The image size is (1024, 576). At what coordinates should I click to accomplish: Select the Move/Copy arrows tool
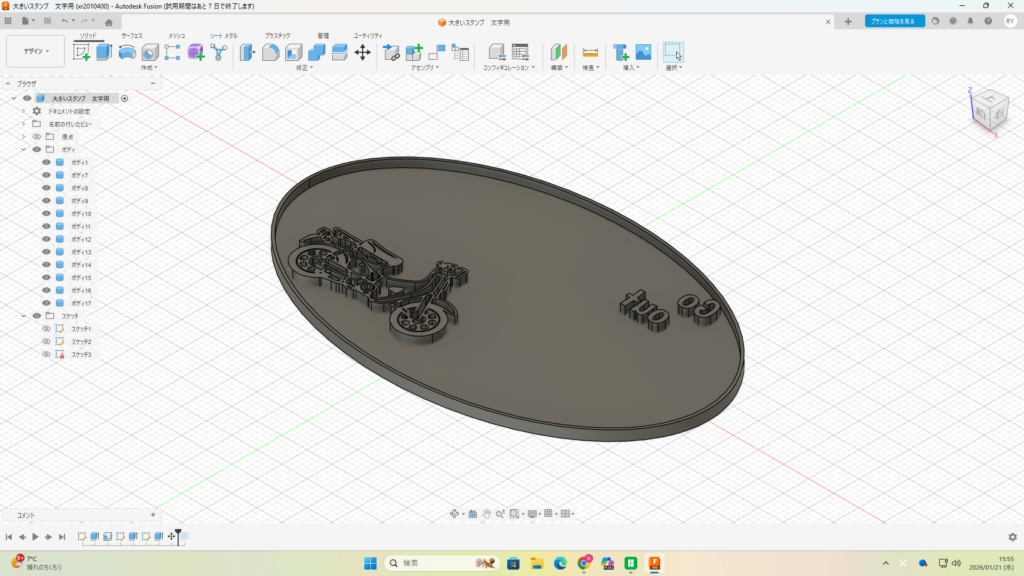tap(363, 52)
